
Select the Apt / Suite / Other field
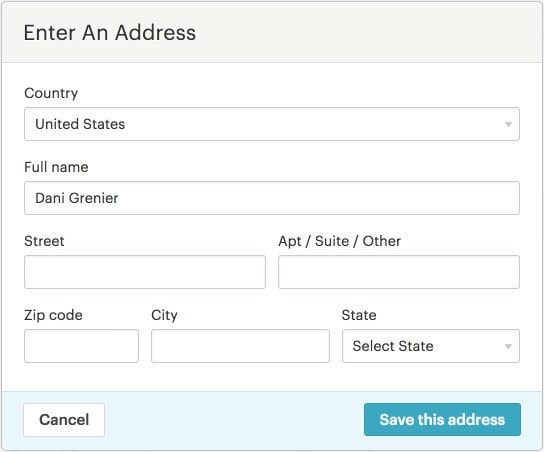(x=399, y=272)
